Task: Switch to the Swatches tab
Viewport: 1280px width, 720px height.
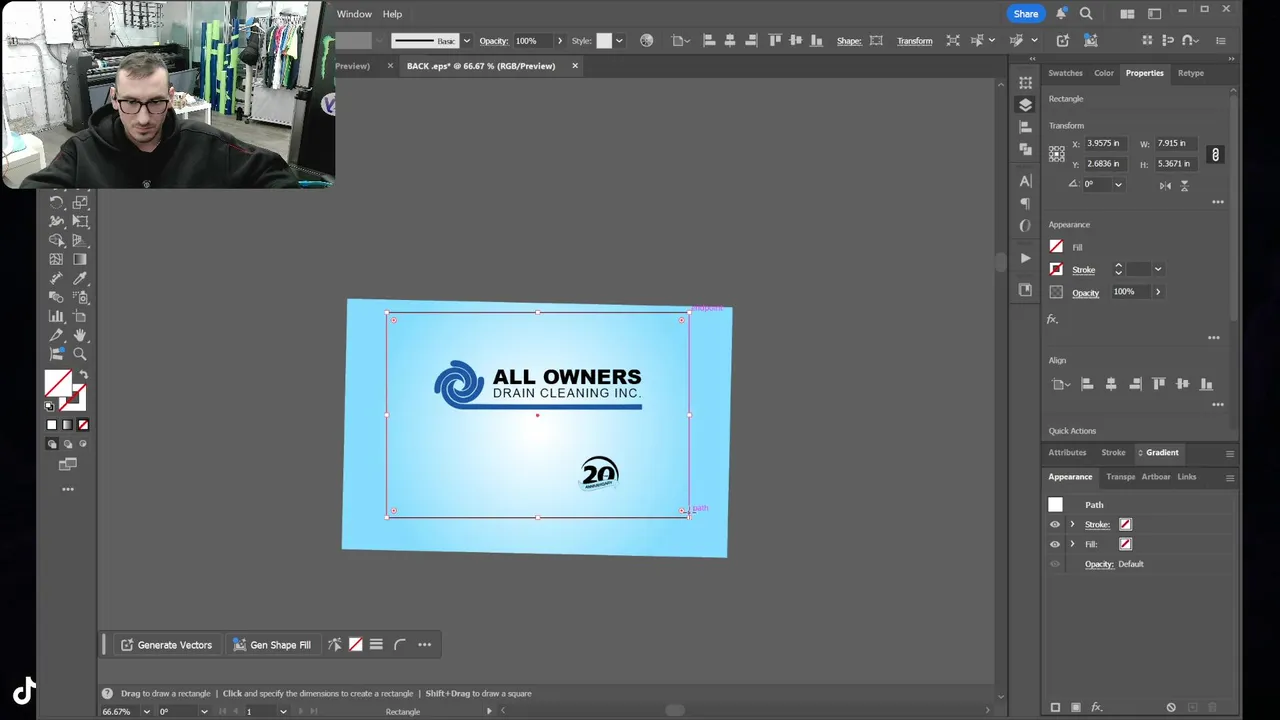Action: 1065,73
